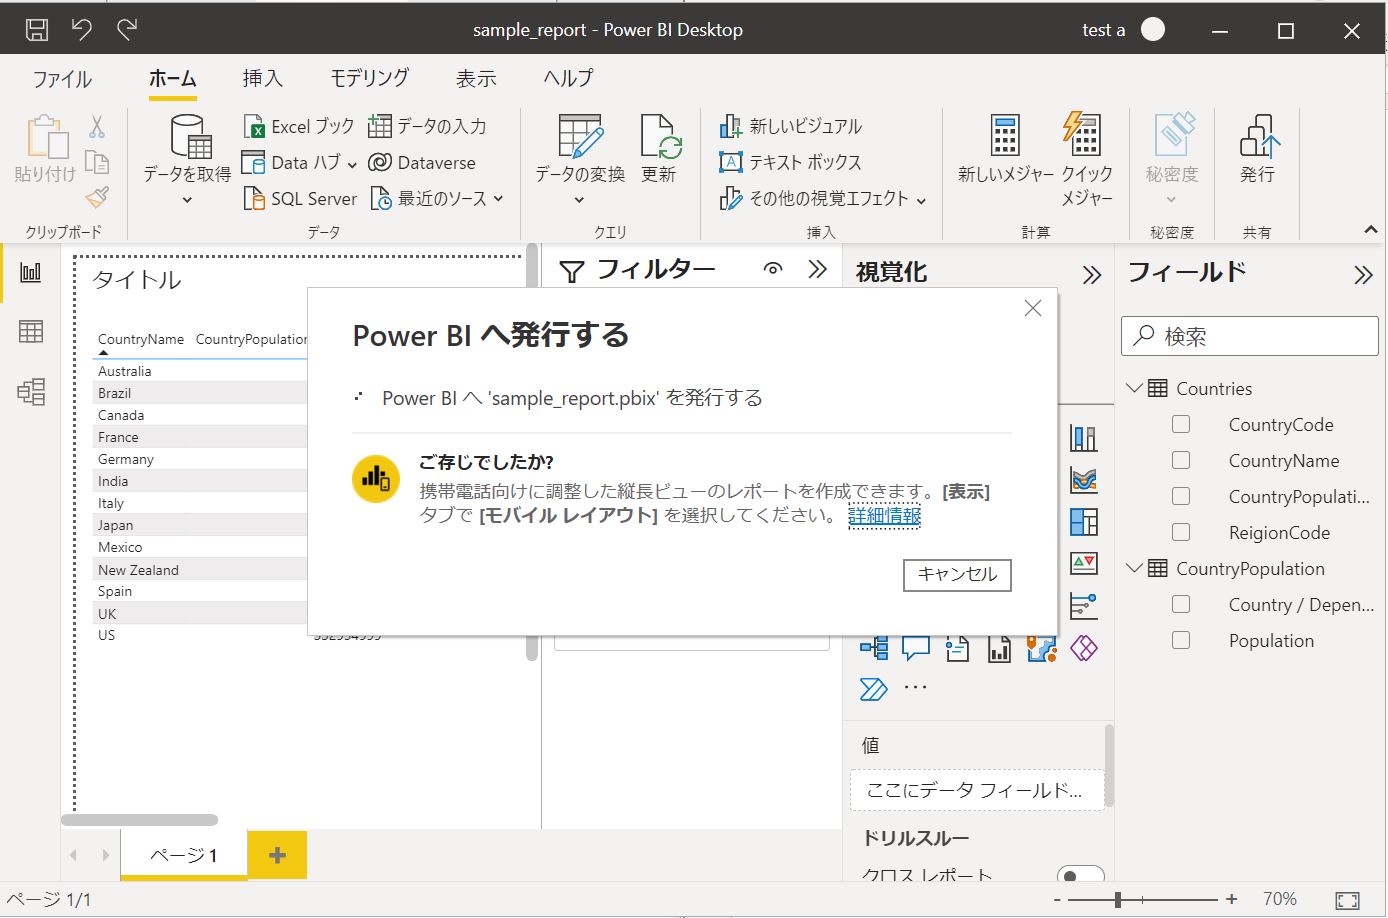The image size is (1388, 918).
Task: Open the Dataverse connector
Action: pos(422,163)
